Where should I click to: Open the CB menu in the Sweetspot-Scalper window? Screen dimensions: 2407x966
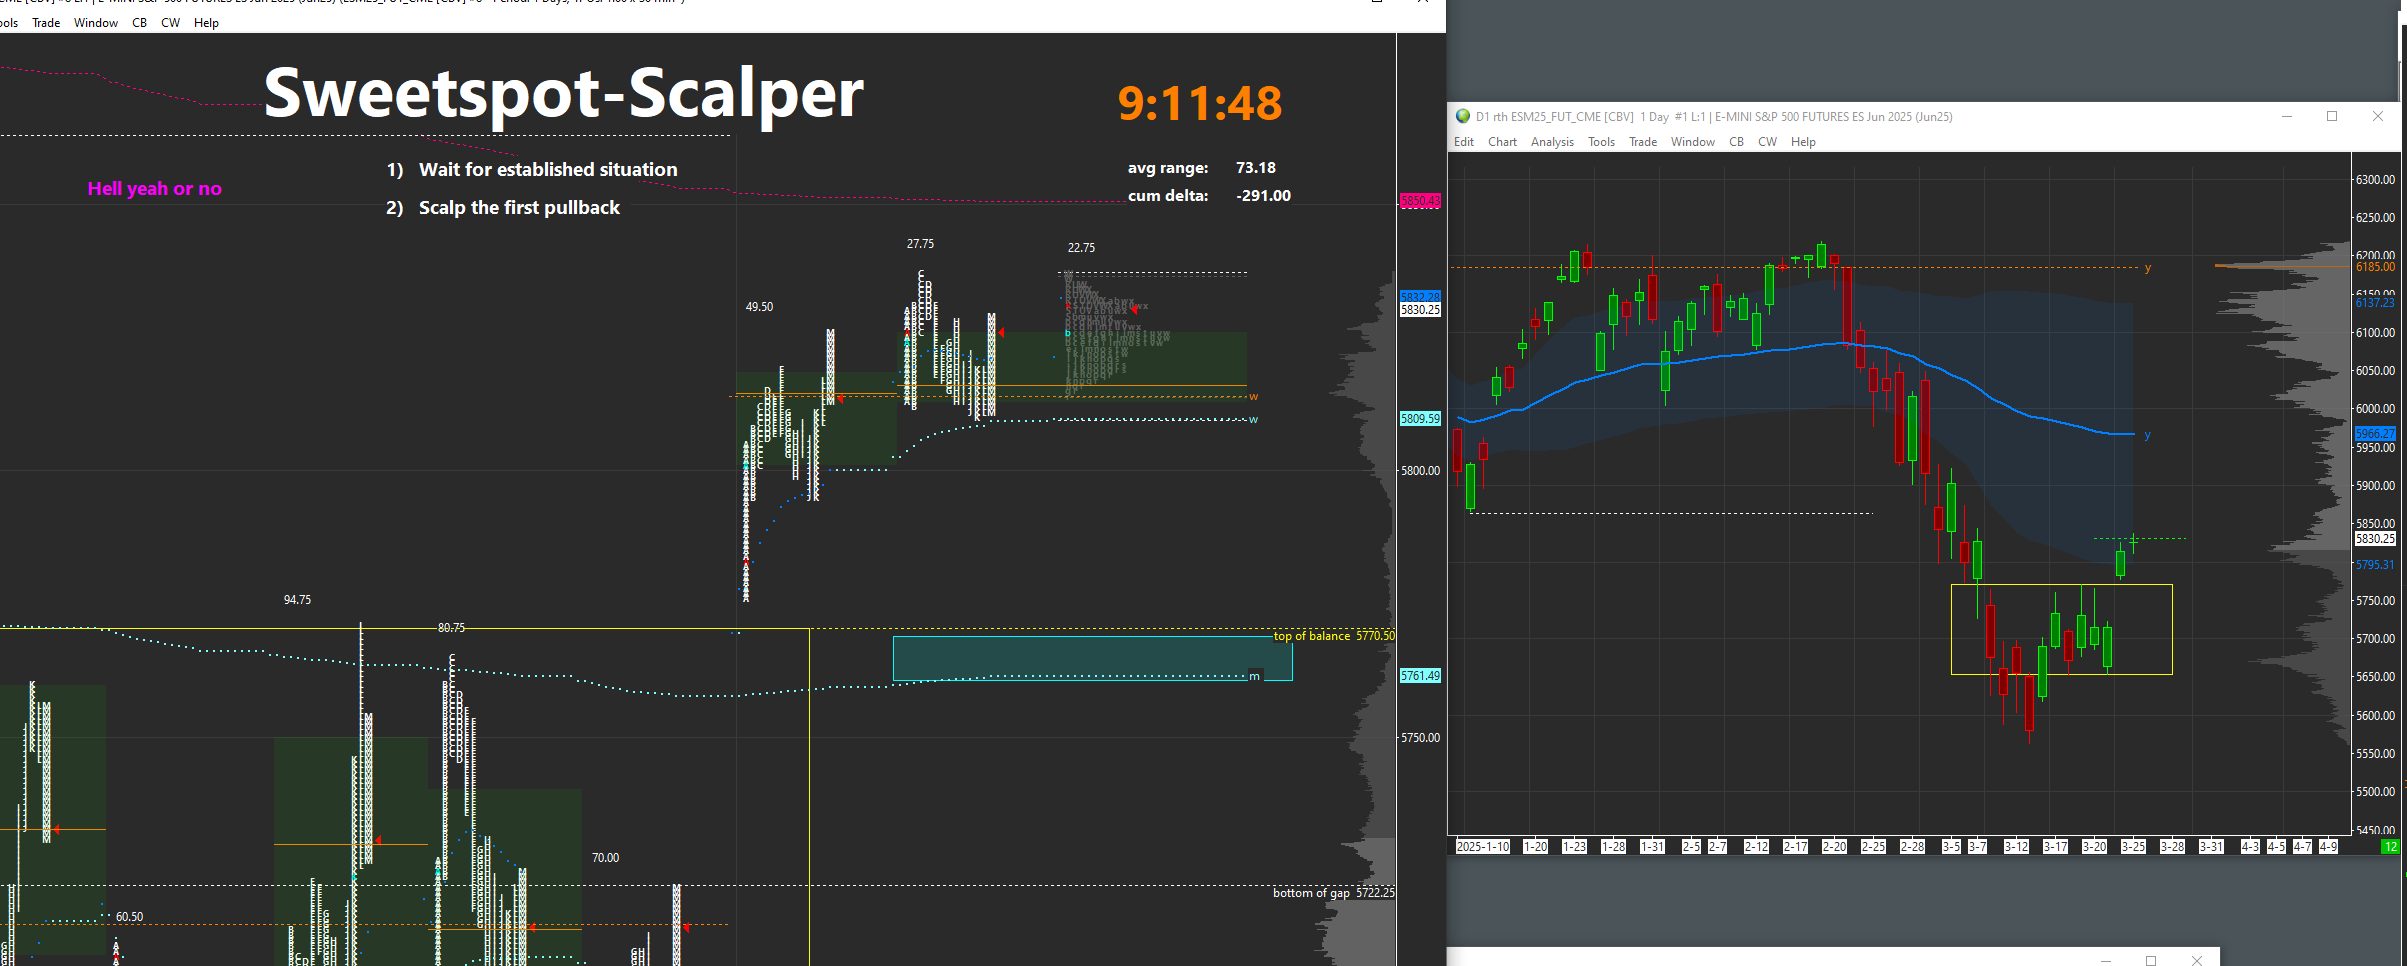click(140, 23)
